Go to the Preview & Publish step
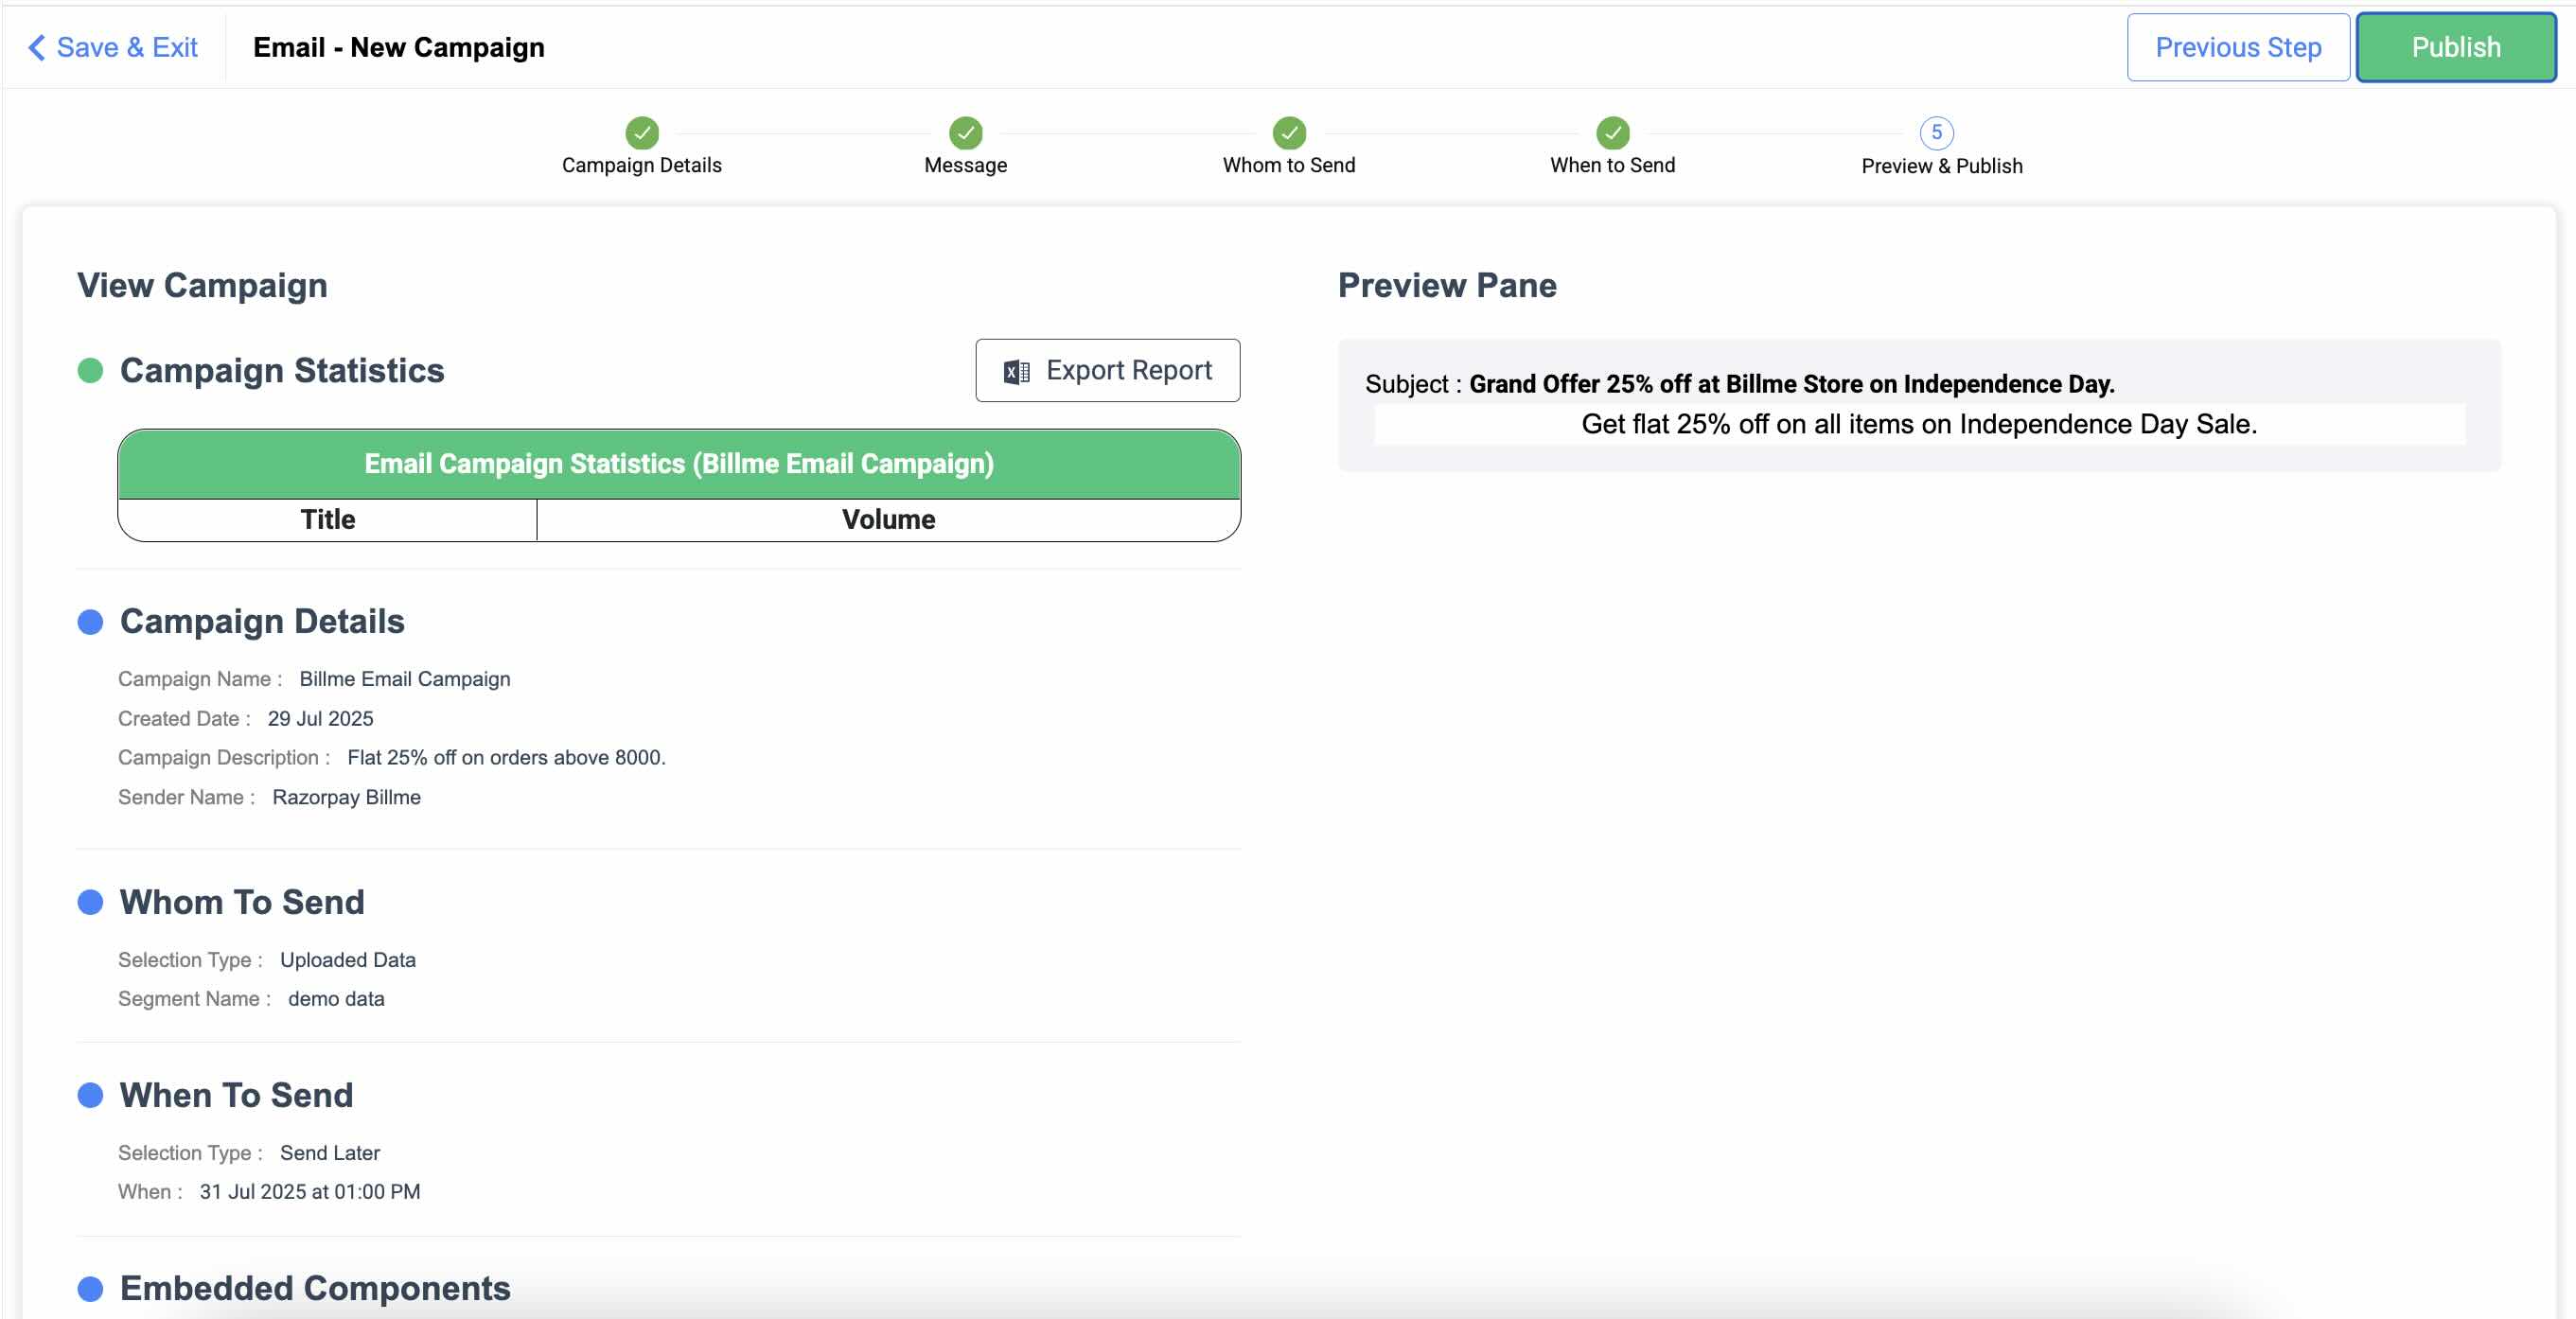This screenshot has height=1319, width=2576. pyautogui.click(x=1941, y=166)
